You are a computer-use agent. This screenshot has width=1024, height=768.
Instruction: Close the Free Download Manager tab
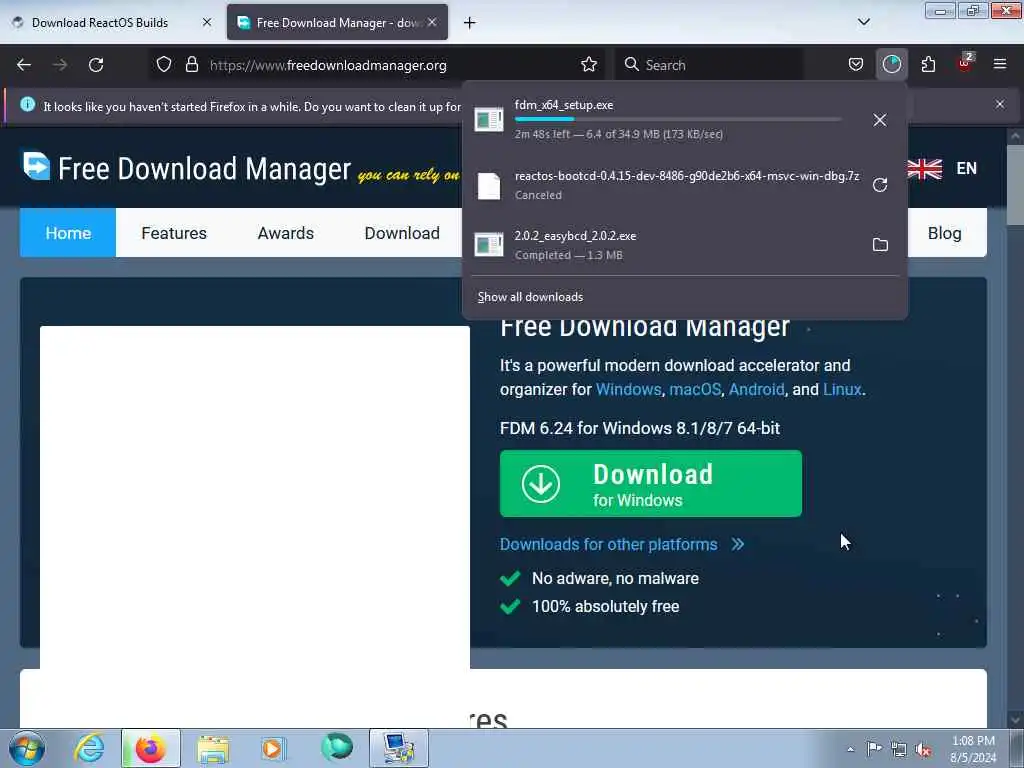click(432, 22)
